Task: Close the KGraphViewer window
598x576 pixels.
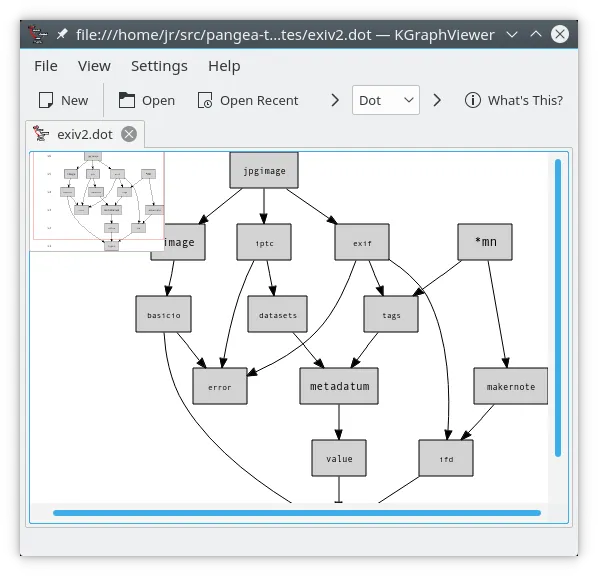Action: pyautogui.click(x=560, y=34)
